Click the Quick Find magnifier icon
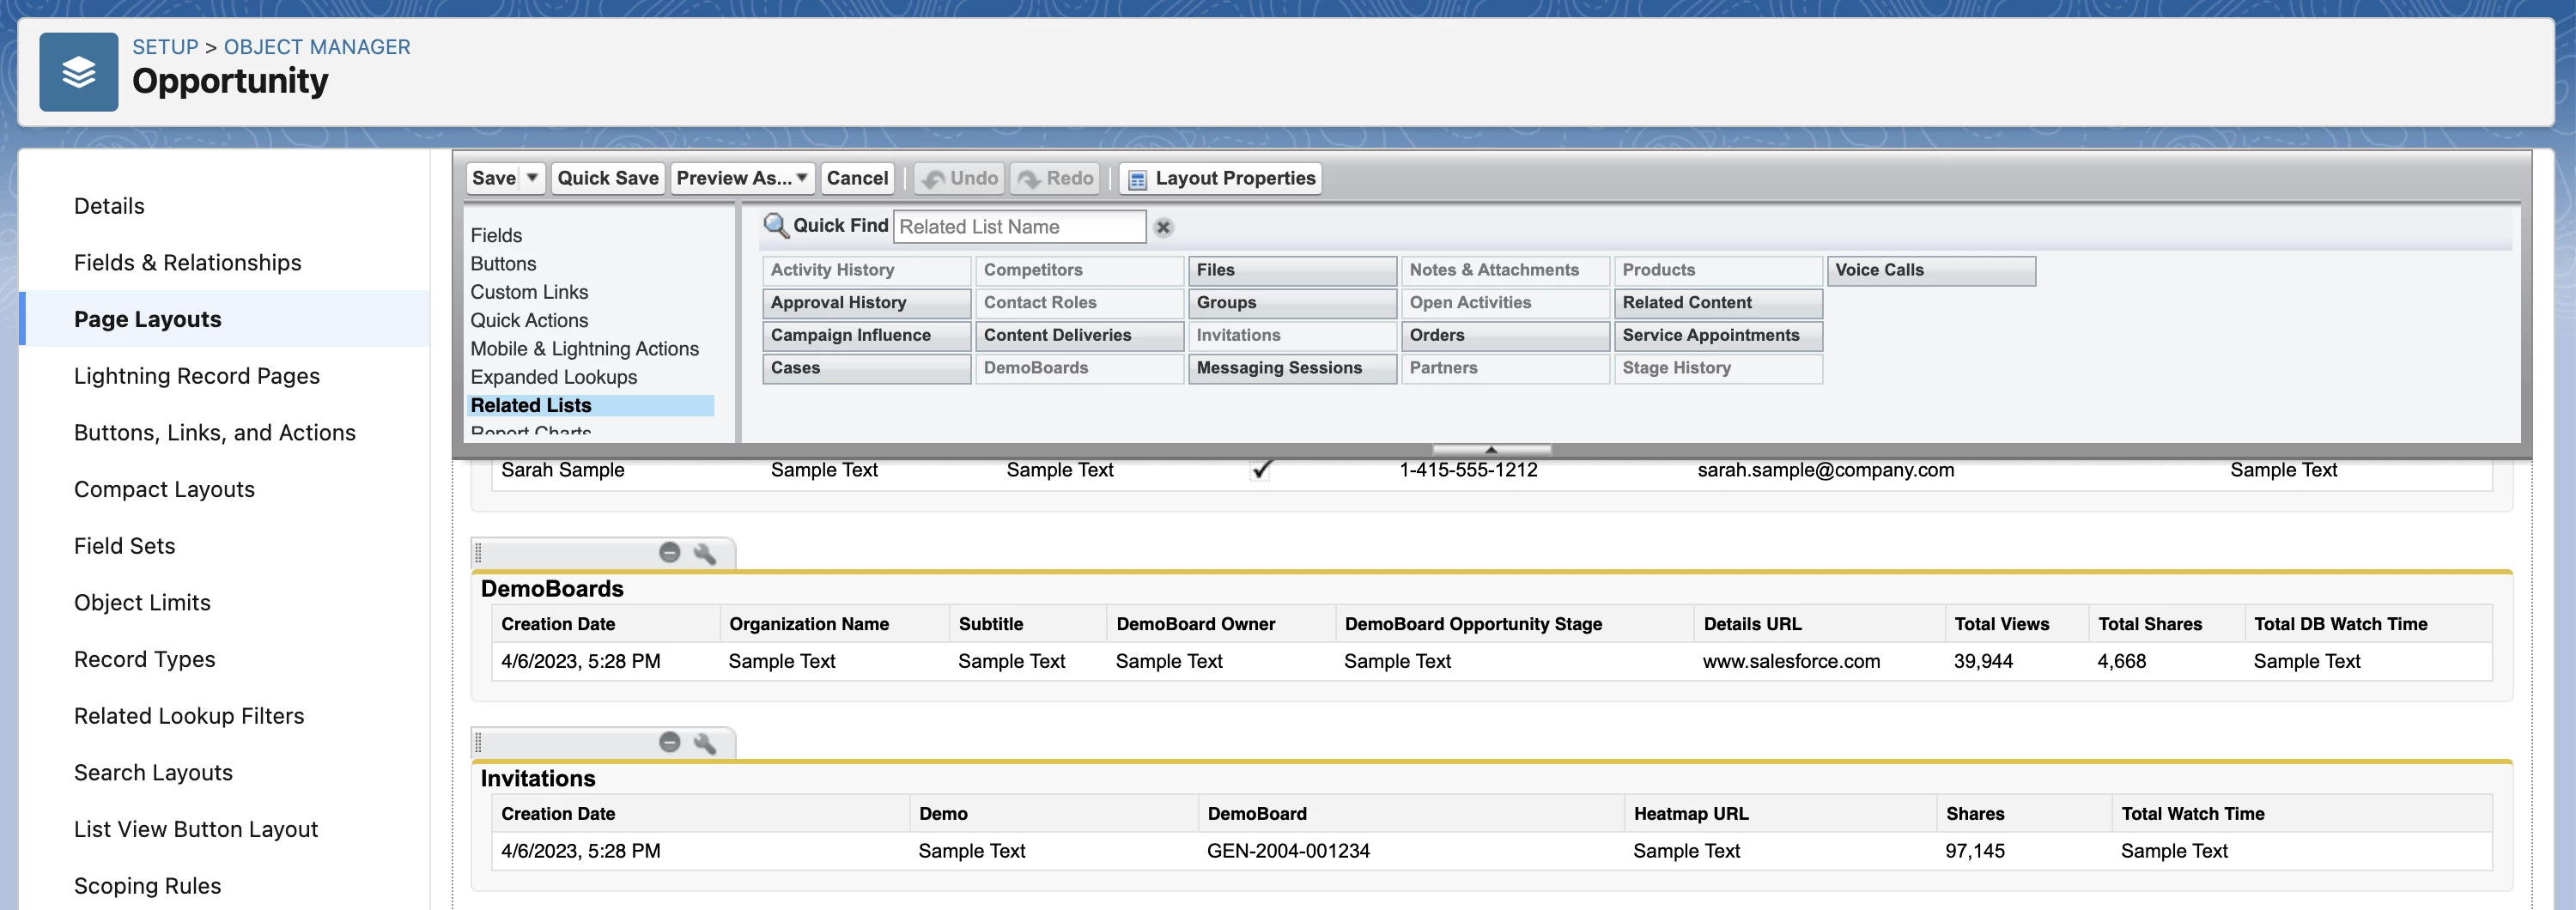Image resolution: width=2576 pixels, height=910 pixels. pos(776,226)
